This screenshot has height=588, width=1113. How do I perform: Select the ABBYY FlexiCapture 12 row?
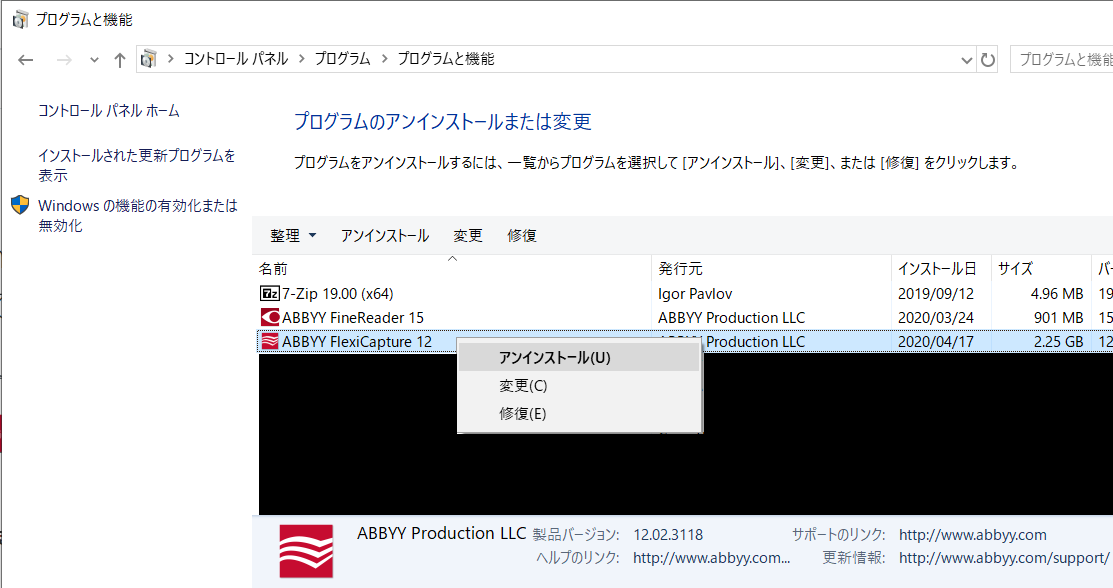pos(684,342)
